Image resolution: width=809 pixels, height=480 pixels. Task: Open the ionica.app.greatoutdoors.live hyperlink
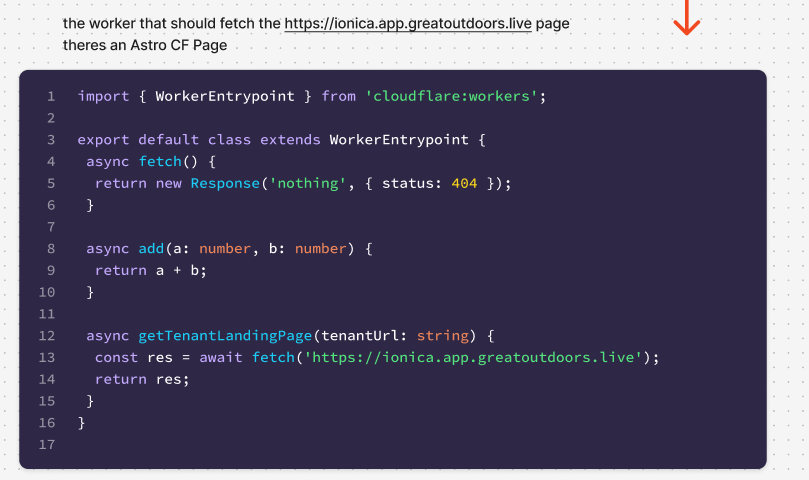[408, 24]
